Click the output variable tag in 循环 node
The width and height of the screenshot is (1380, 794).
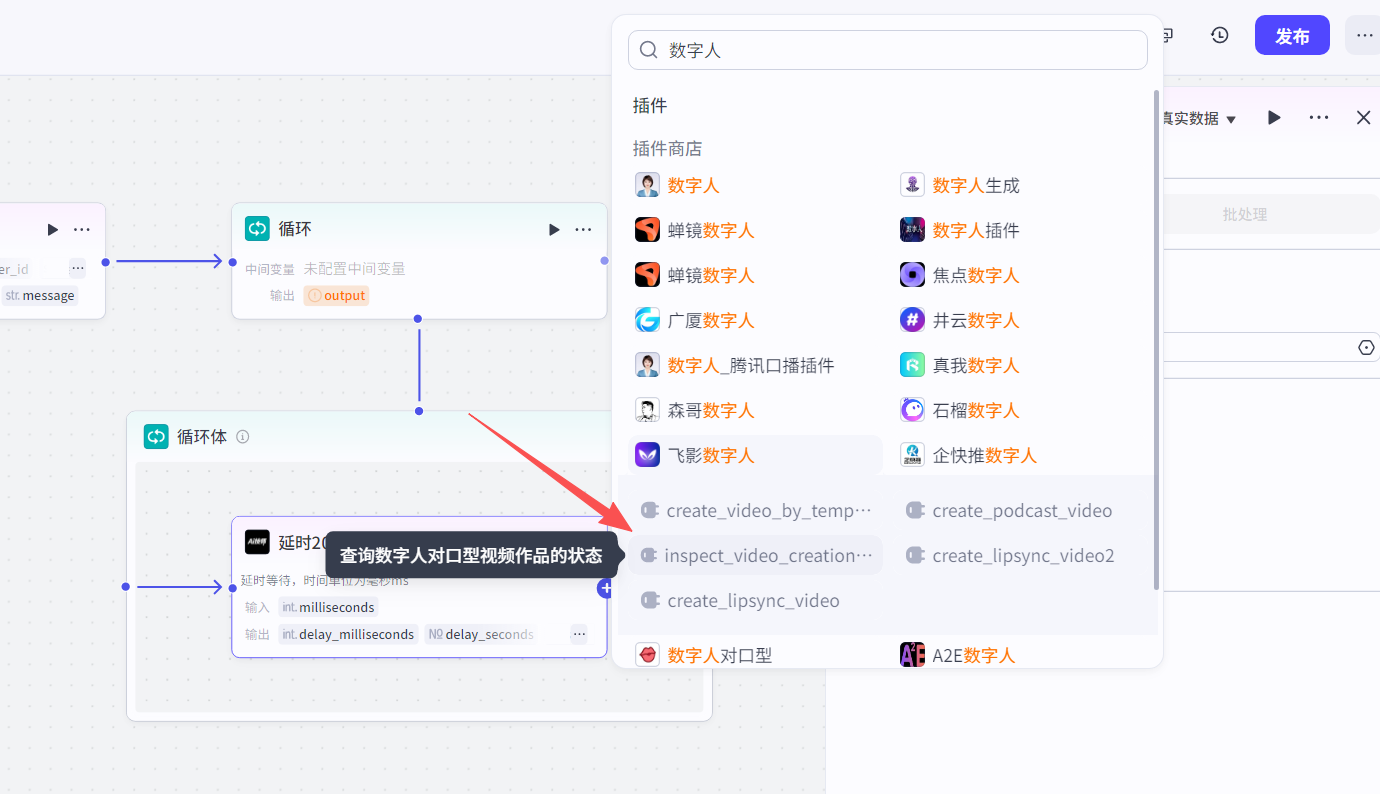point(336,295)
